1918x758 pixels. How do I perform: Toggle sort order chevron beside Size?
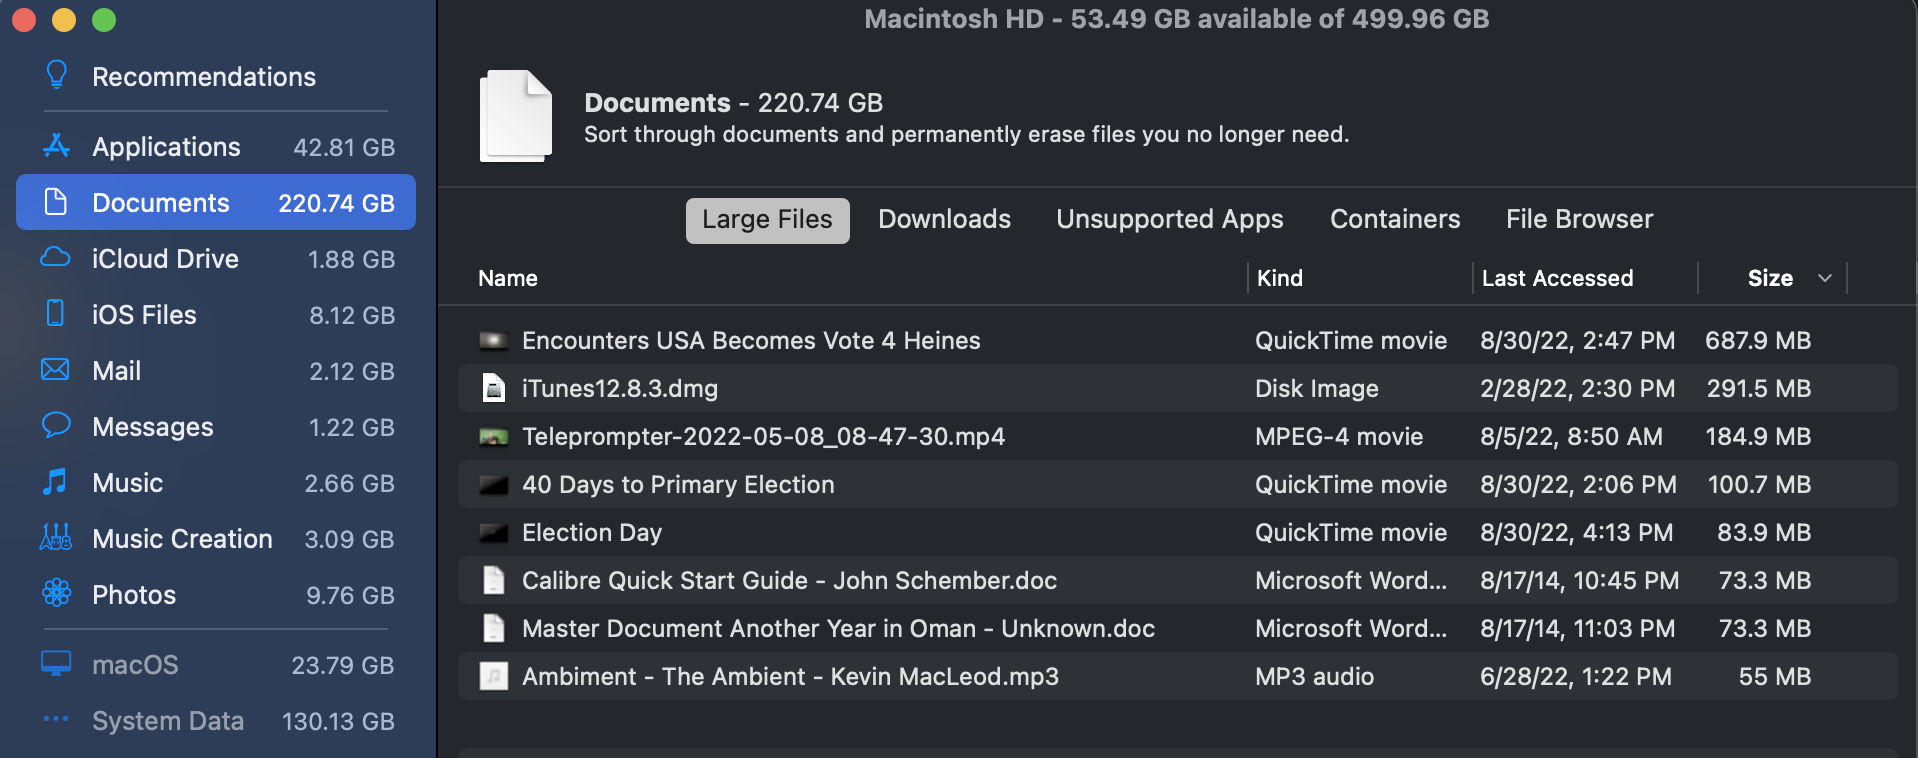coord(1824,278)
